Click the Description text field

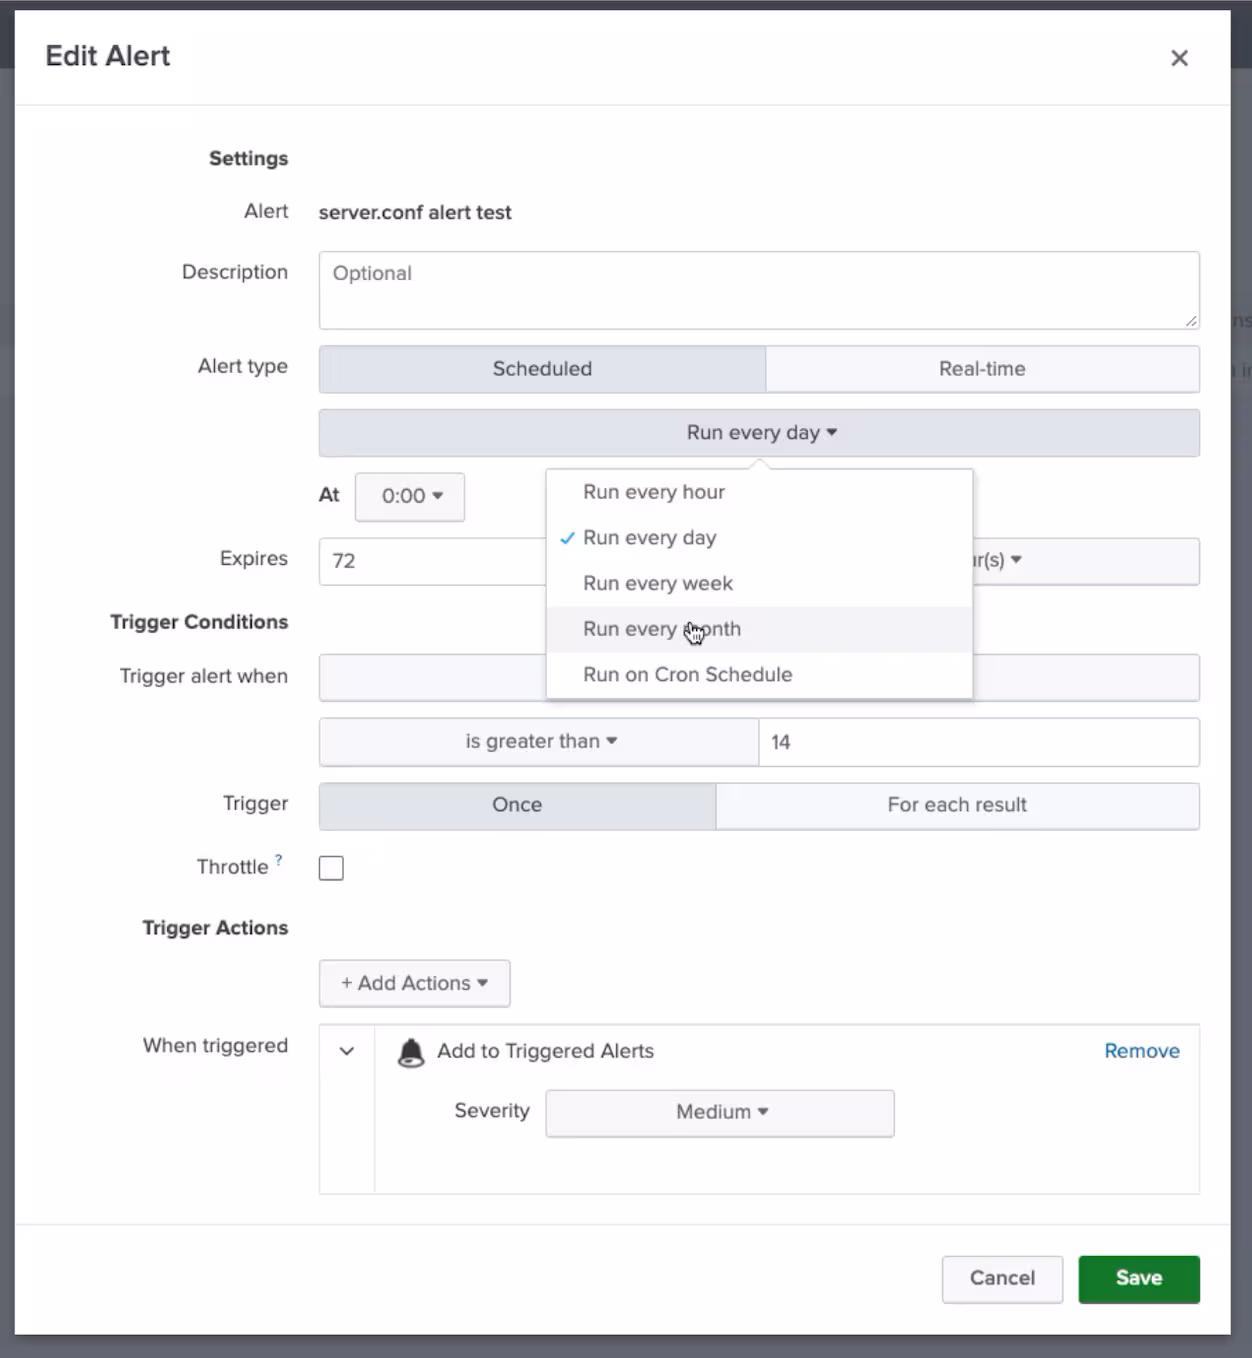point(758,290)
